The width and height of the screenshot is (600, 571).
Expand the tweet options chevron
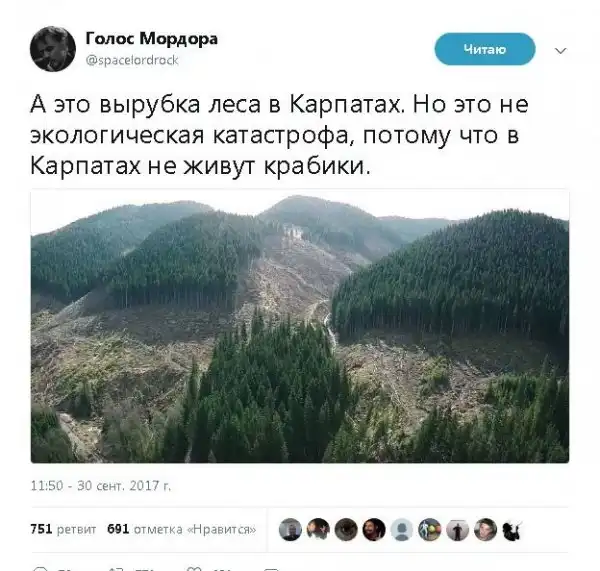pyautogui.click(x=560, y=51)
